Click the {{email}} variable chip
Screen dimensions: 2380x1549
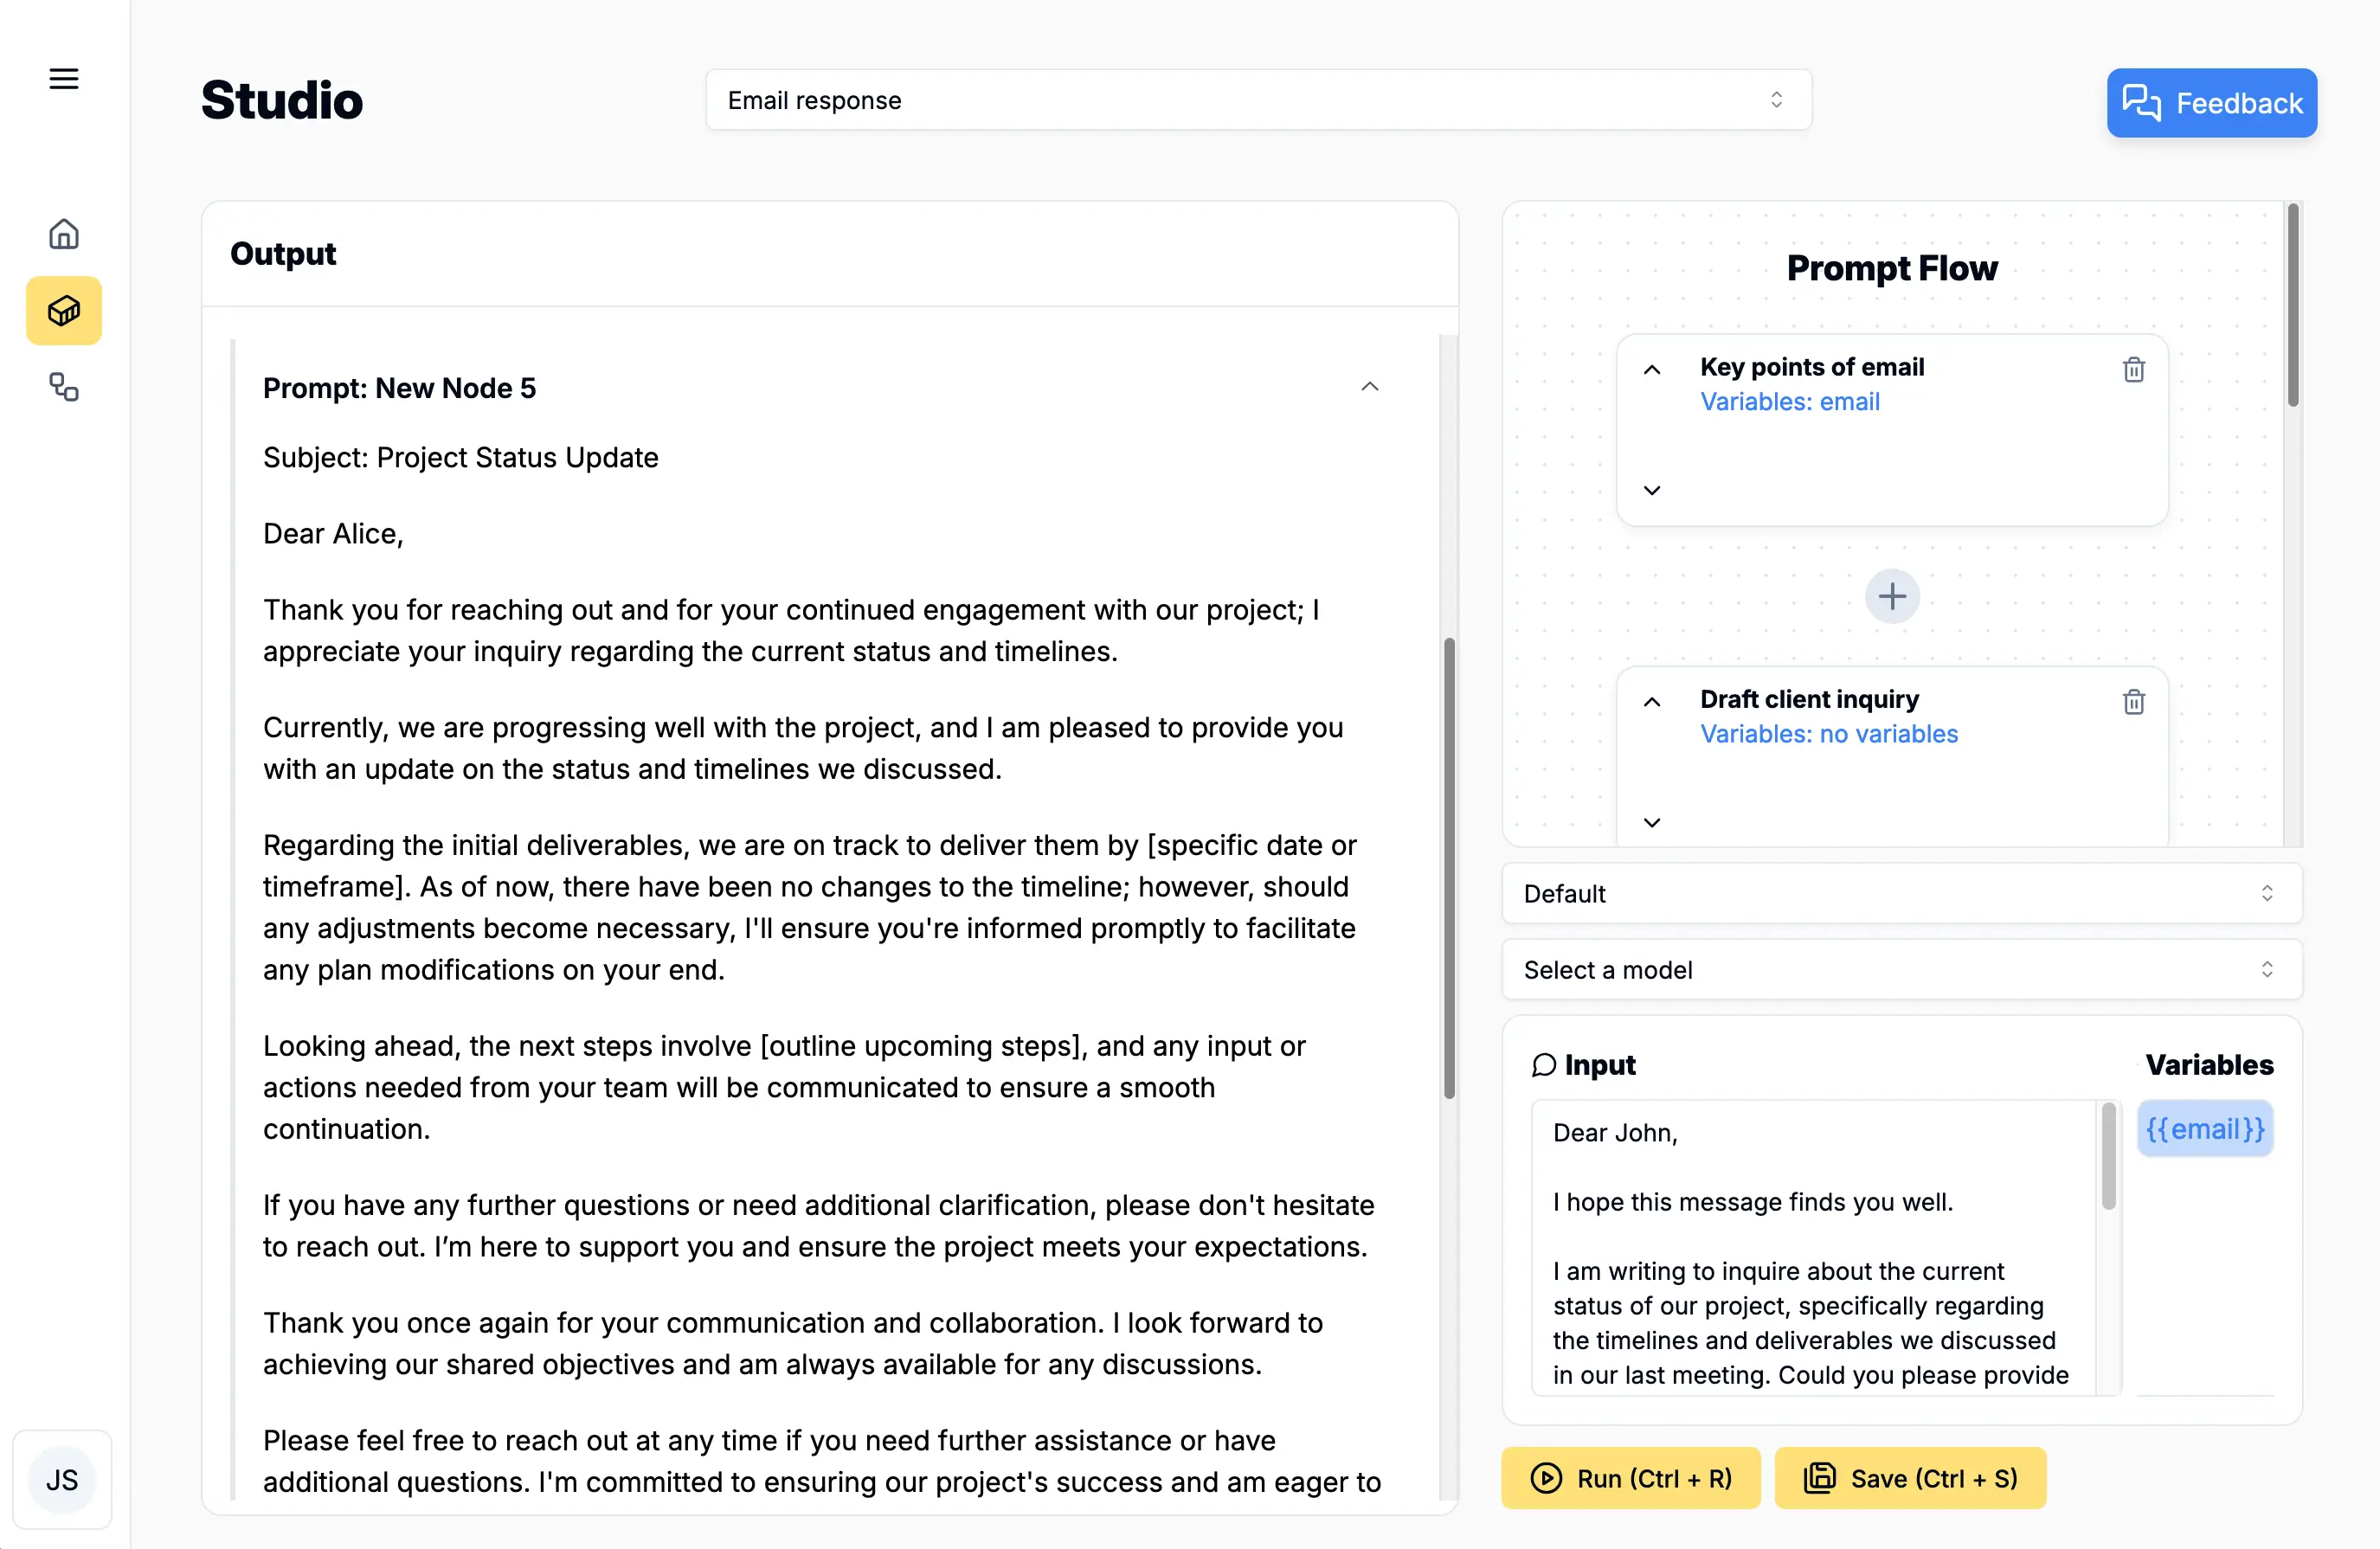click(x=2204, y=1129)
